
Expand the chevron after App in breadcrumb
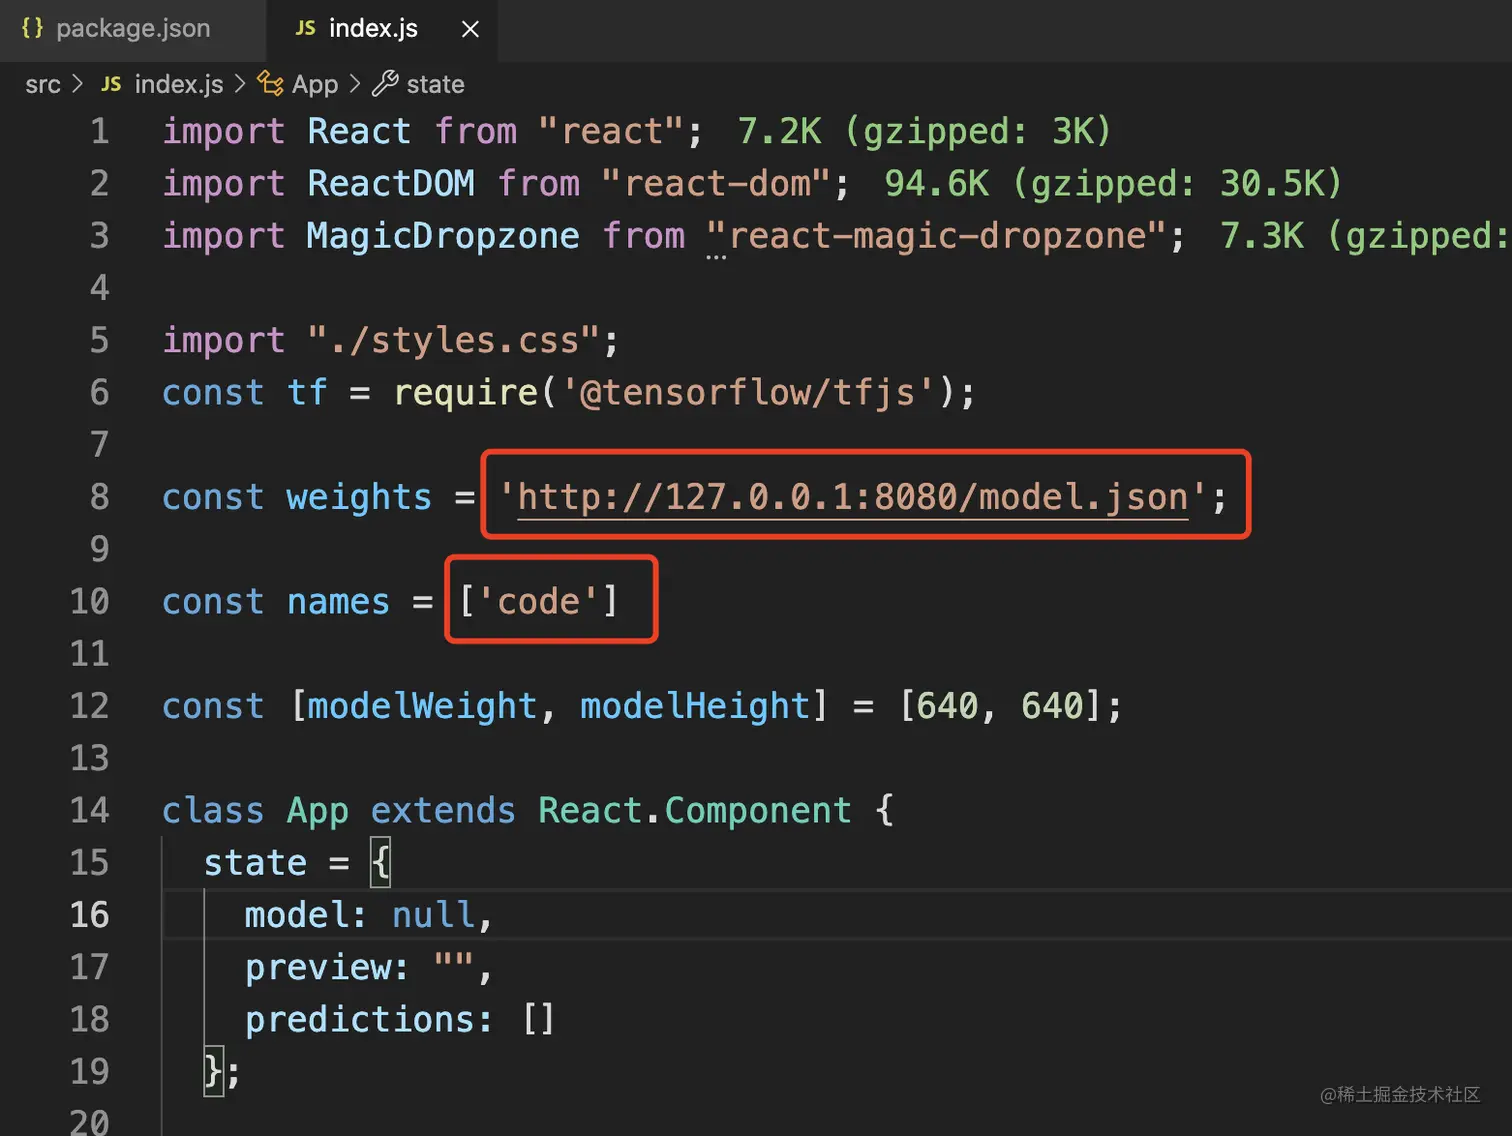pos(355,84)
